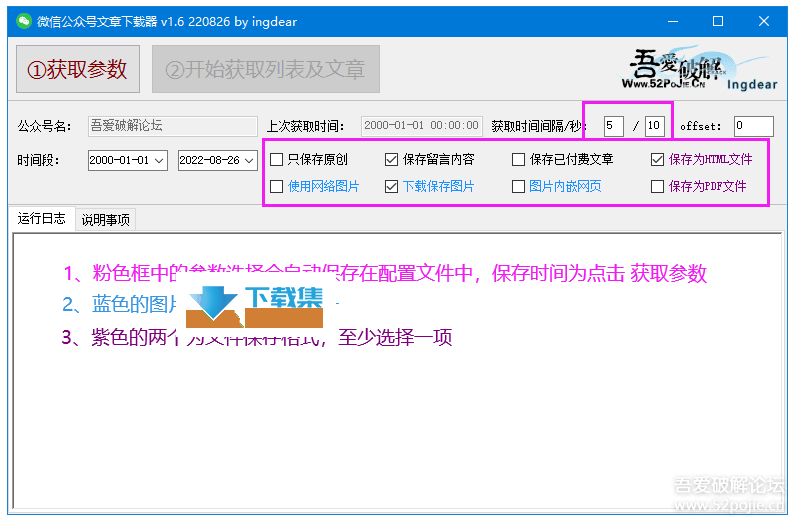Click the 公众号名 label
This screenshot has height=522, width=794.
(x=45, y=126)
